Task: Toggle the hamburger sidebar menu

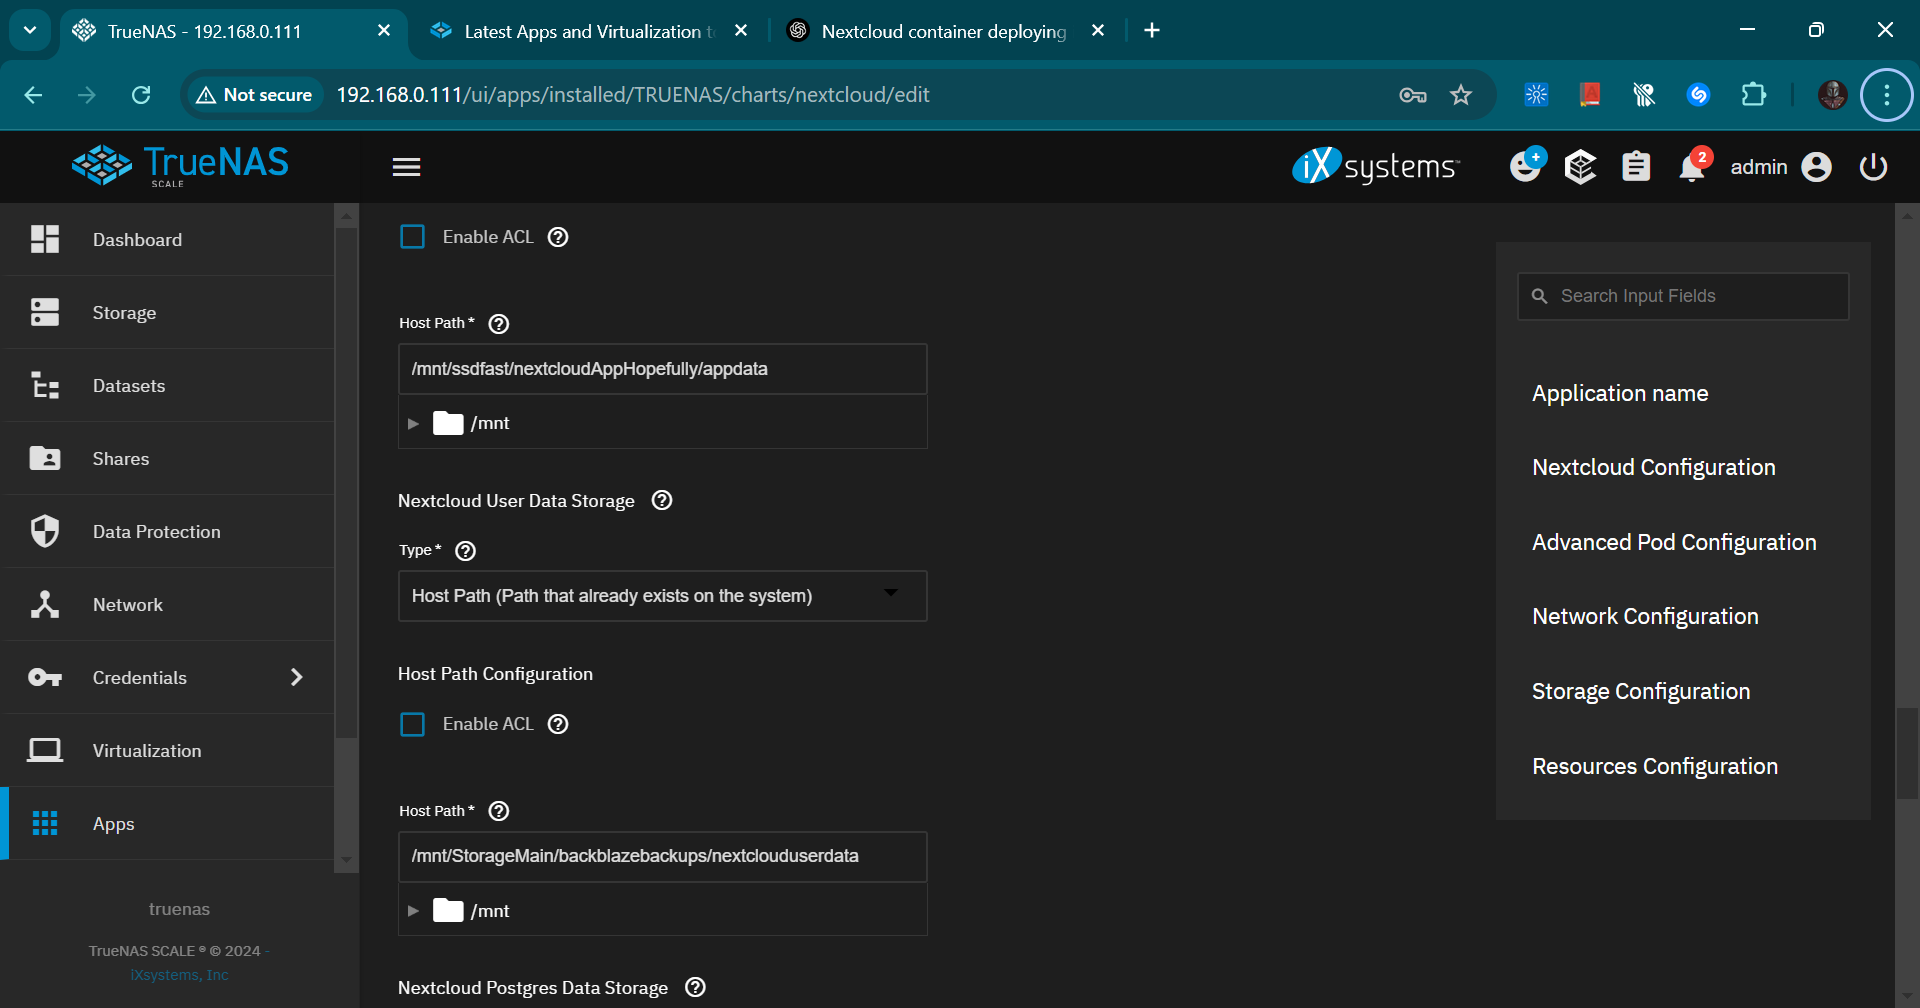Action: (x=406, y=167)
